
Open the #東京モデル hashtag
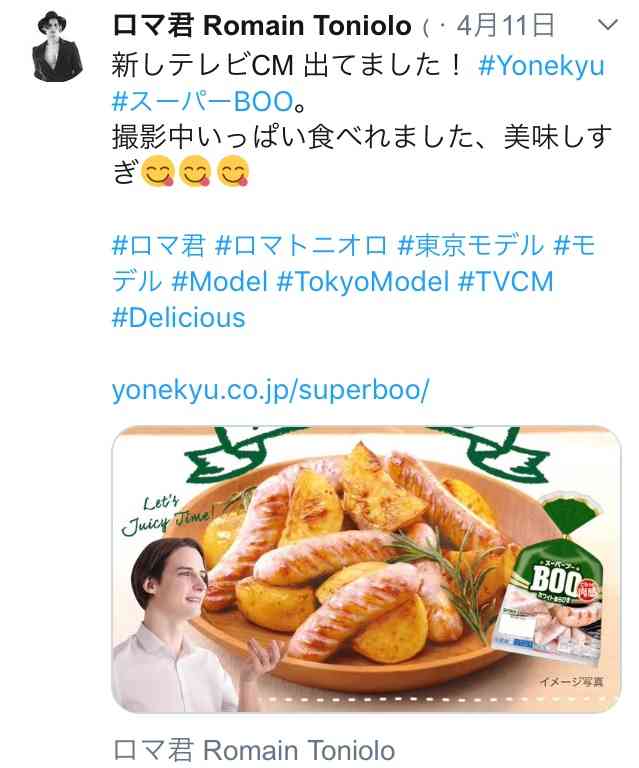pyautogui.click(x=471, y=245)
